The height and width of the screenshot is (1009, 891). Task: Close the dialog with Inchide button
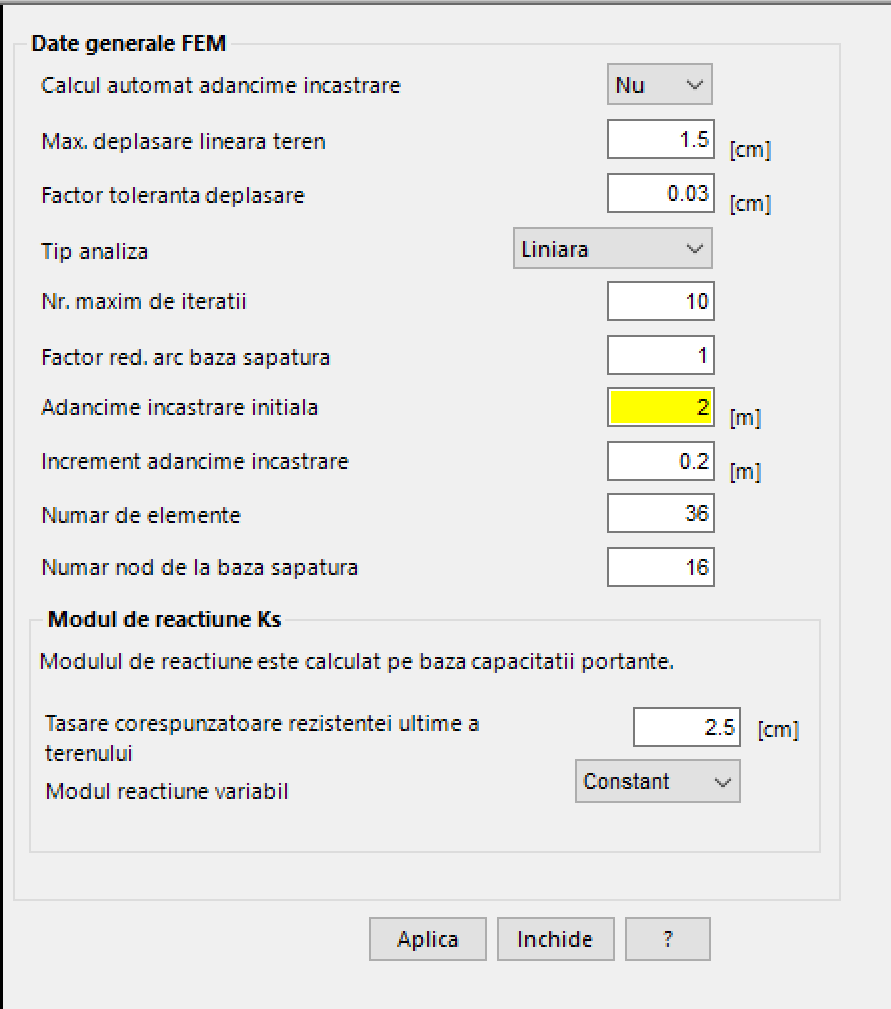(554, 939)
